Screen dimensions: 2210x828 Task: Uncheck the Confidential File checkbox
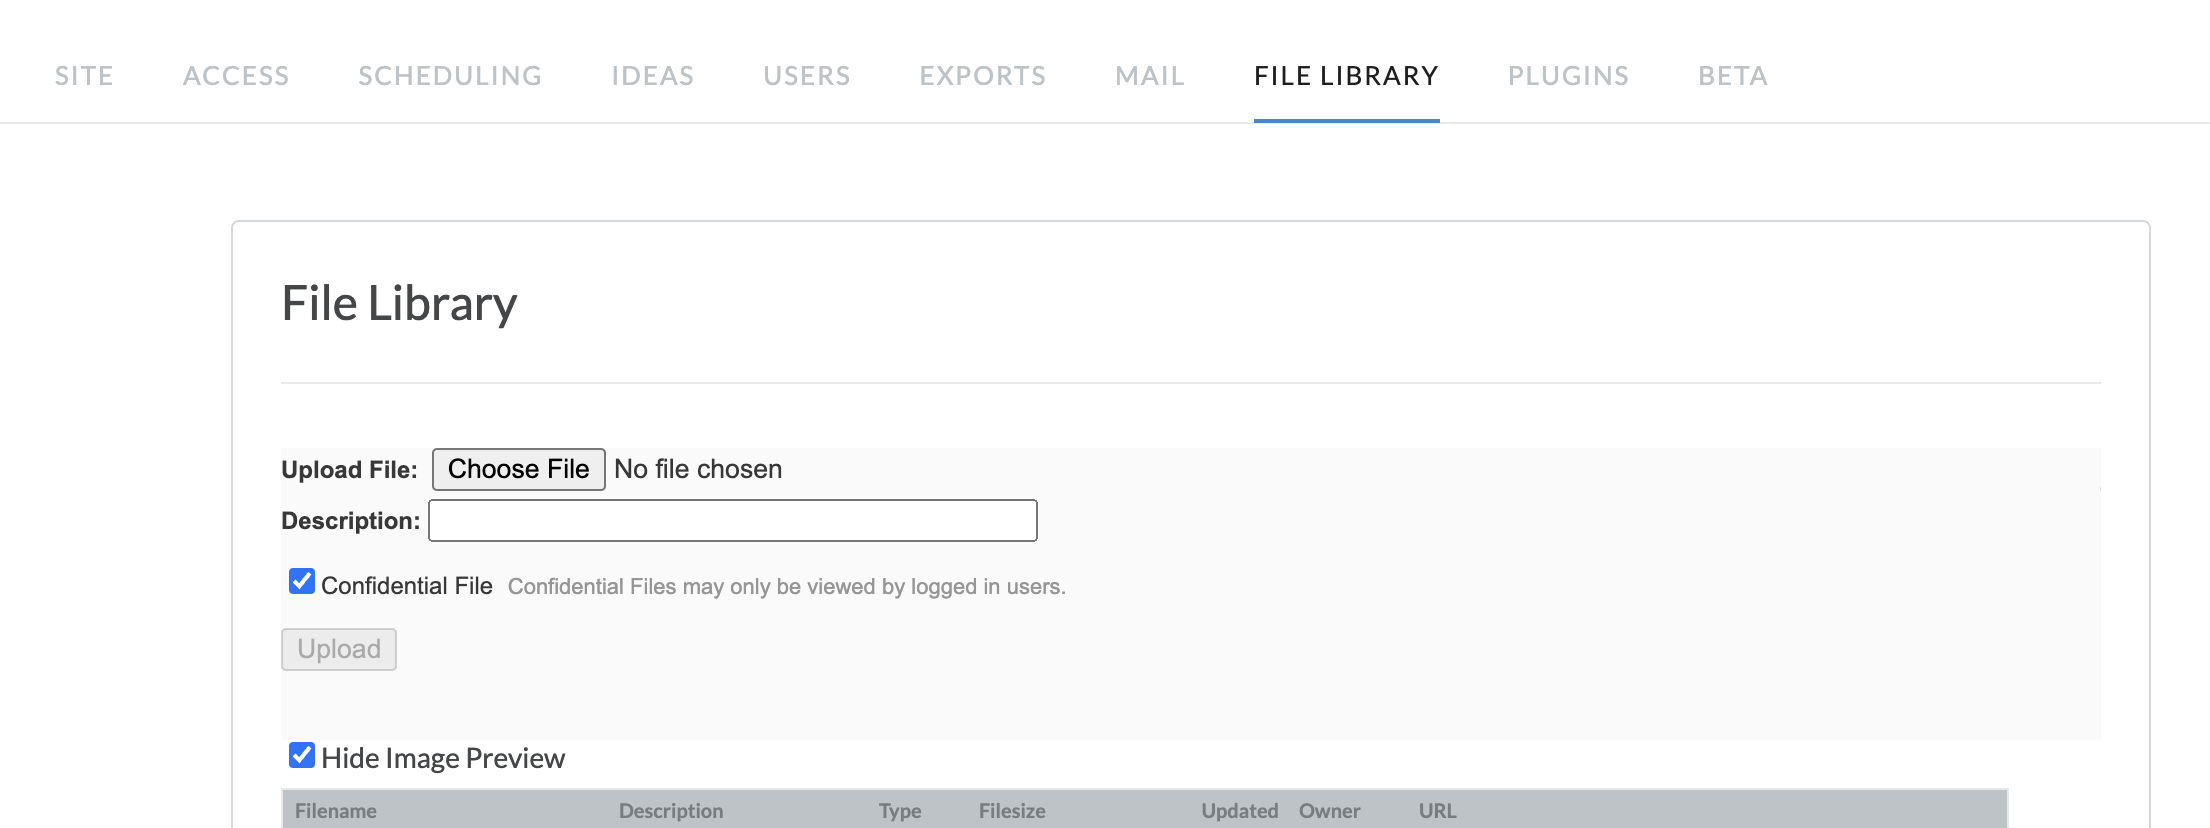[x=302, y=582]
